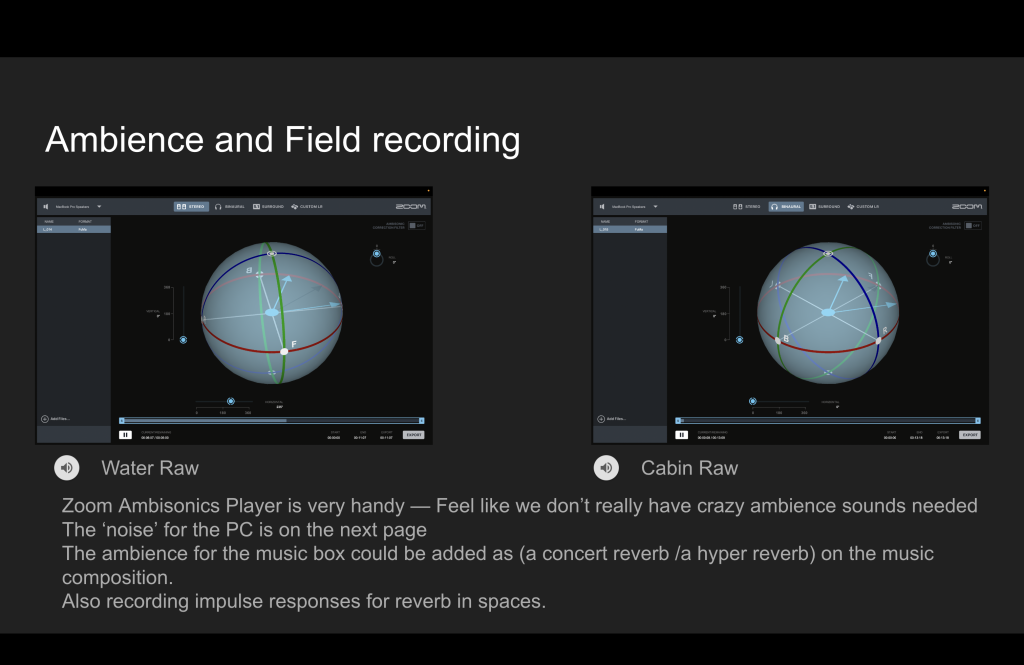This screenshot has width=1024, height=665.
Task: Click vertical slider knob in Water Raw player
Action: point(184,340)
